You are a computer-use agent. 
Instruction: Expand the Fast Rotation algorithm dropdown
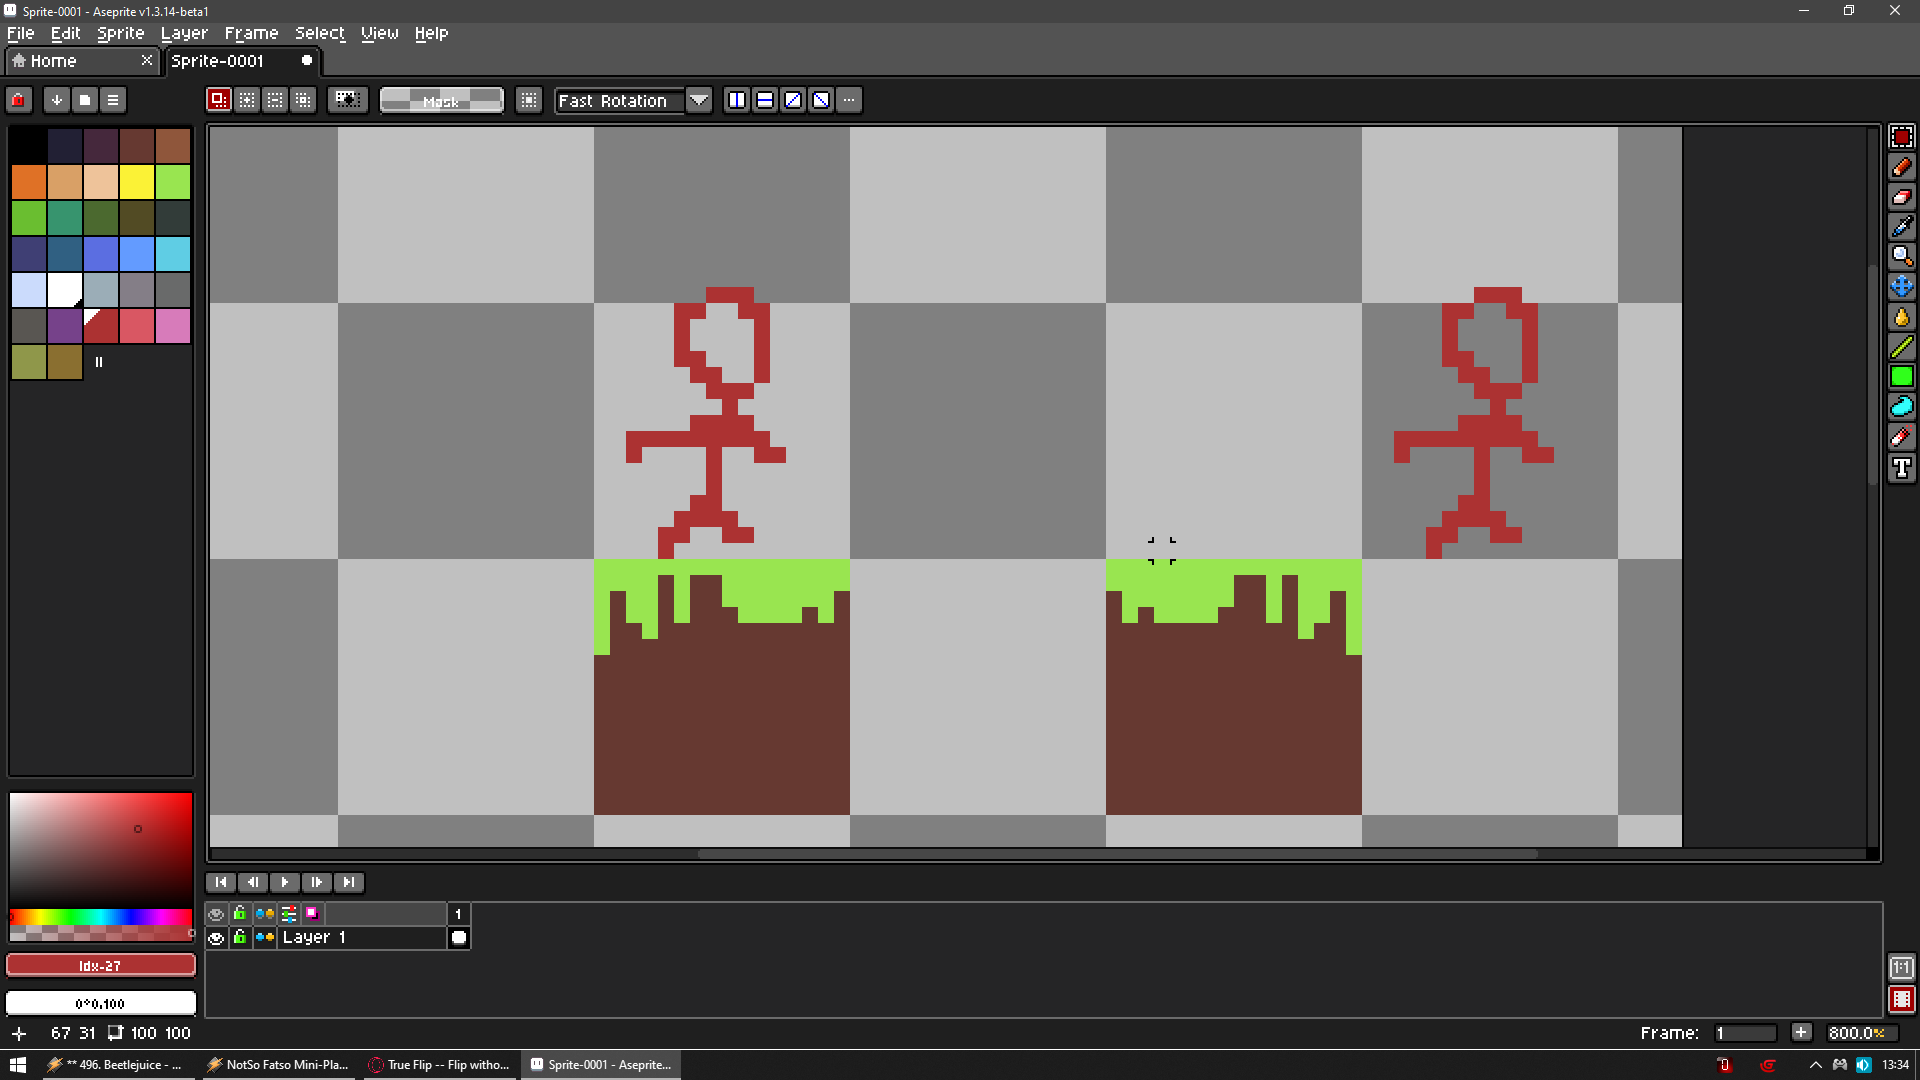pyautogui.click(x=699, y=100)
